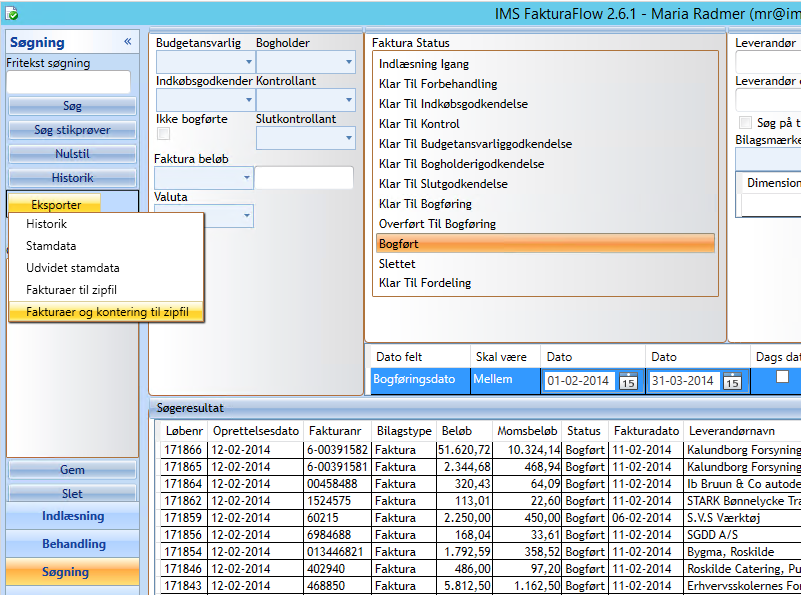Open the Eksporter menu button
The height and width of the screenshot is (595, 801).
coord(55,204)
